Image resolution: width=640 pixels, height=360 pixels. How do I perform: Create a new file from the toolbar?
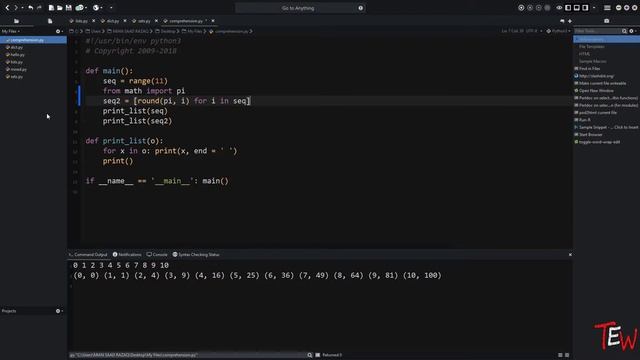tap(51, 8)
